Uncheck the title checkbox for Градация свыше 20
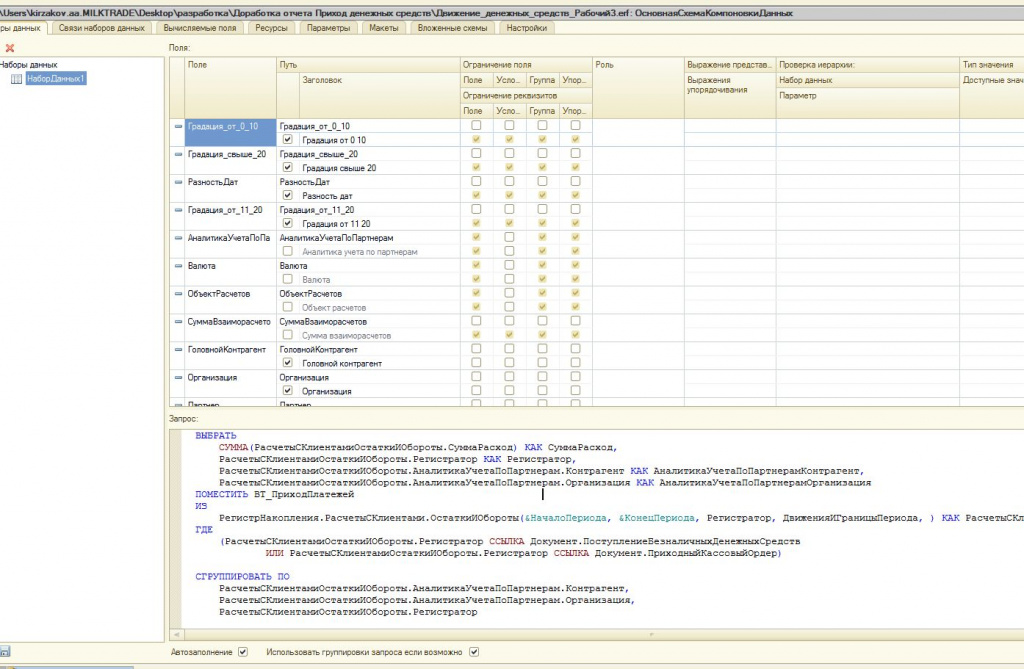The height and width of the screenshot is (669, 1024). click(288, 168)
